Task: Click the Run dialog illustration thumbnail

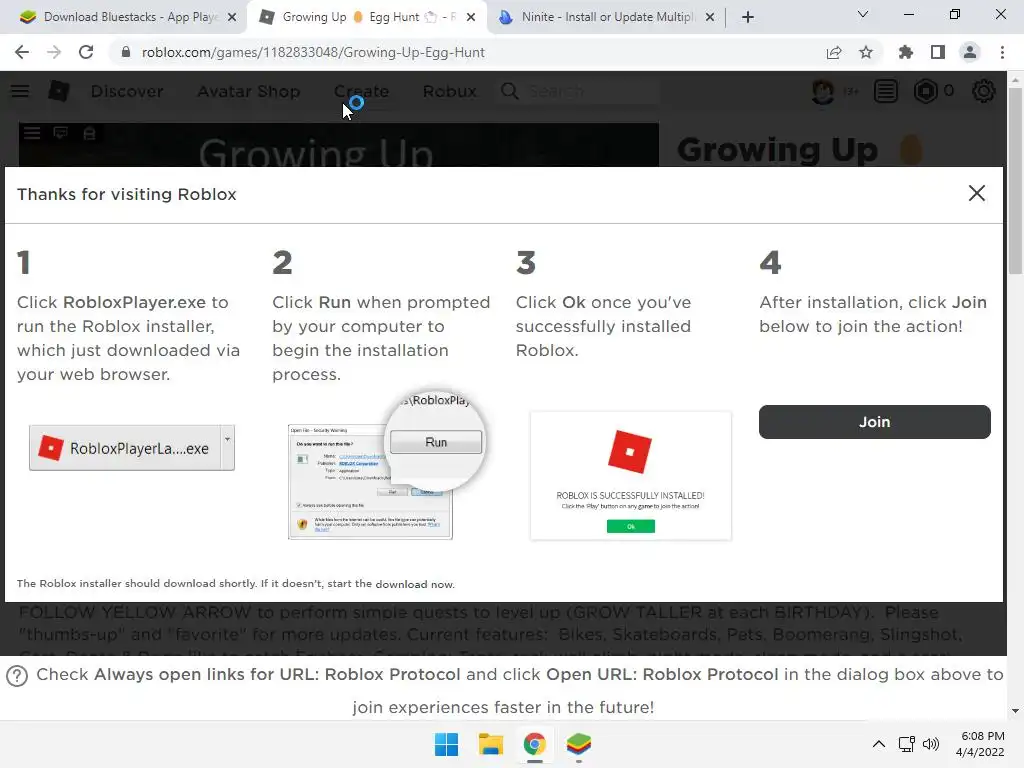Action: pos(385,468)
